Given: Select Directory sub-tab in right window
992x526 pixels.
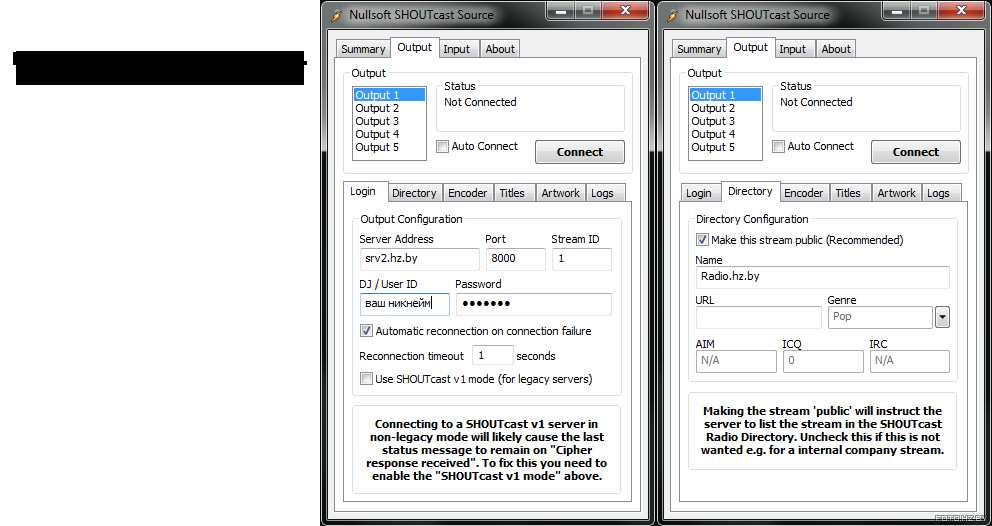Looking at the screenshot, I should (750, 191).
